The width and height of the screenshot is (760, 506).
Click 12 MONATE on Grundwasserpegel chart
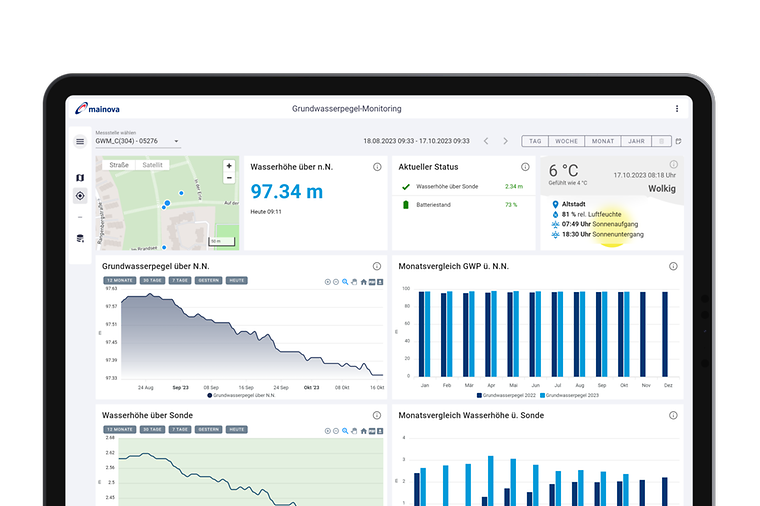coord(120,281)
